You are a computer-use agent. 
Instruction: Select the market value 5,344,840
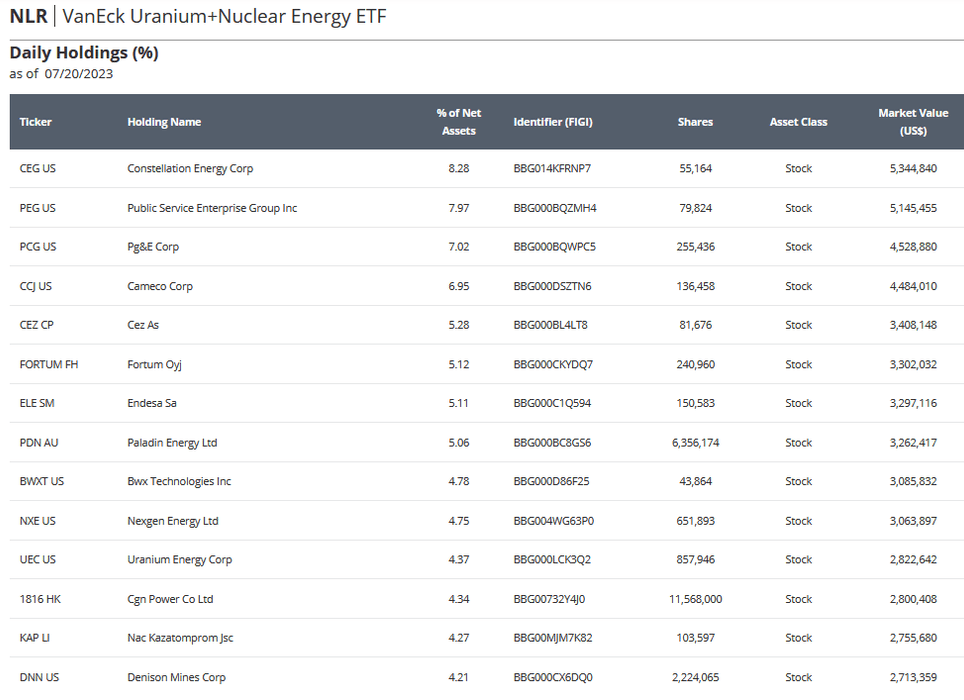913,168
